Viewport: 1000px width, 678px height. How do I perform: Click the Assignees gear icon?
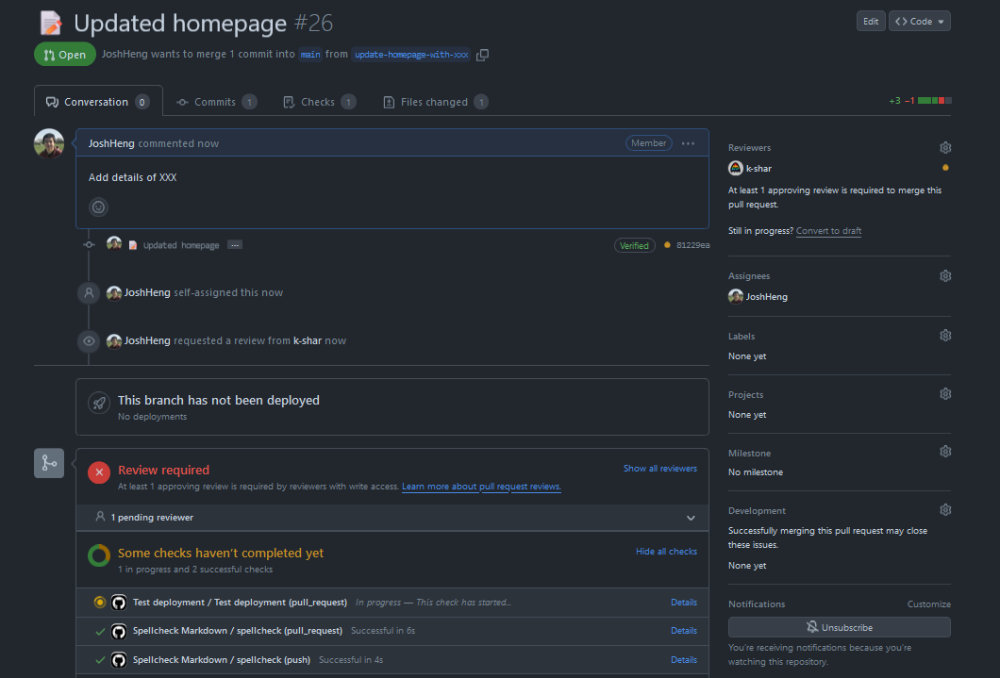coord(945,276)
